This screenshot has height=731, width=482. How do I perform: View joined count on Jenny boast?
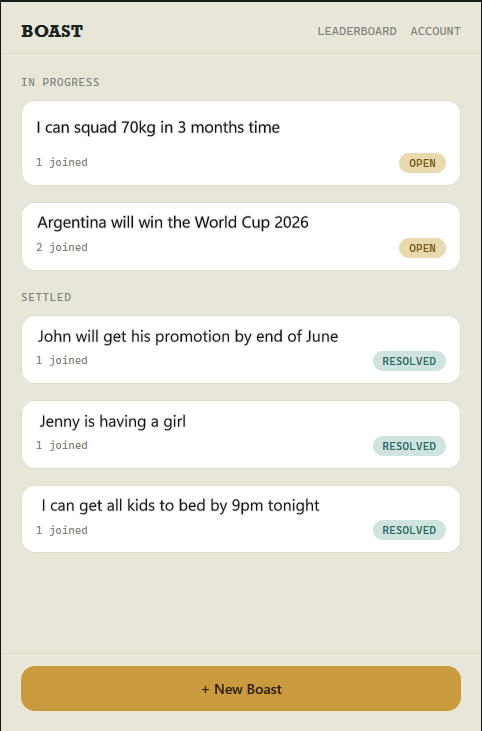(62, 445)
